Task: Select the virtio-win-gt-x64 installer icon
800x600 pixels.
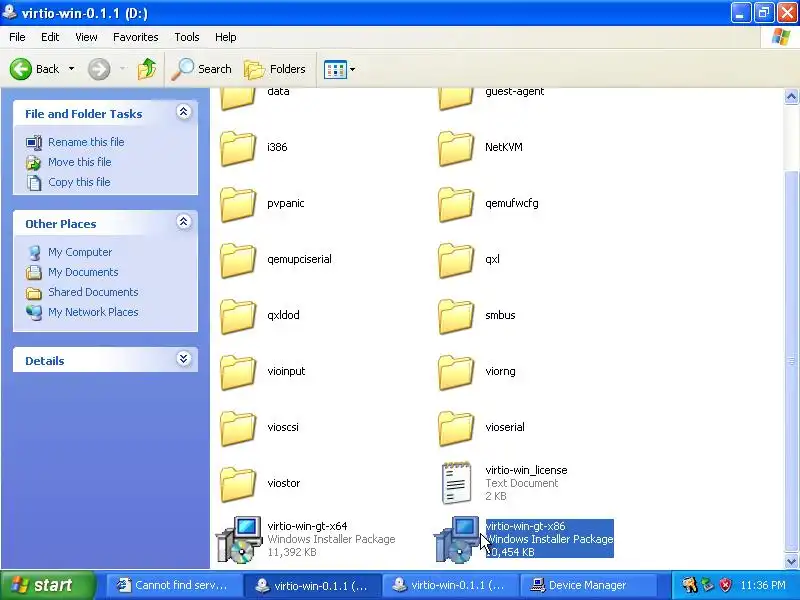Action: [239, 539]
